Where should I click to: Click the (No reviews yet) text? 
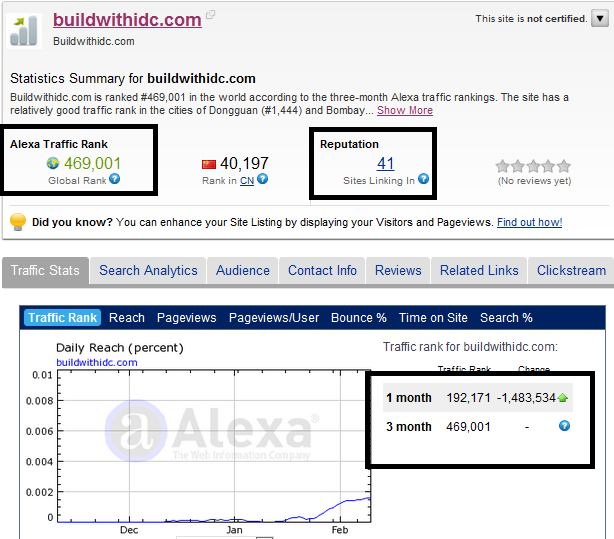point(534,181)
